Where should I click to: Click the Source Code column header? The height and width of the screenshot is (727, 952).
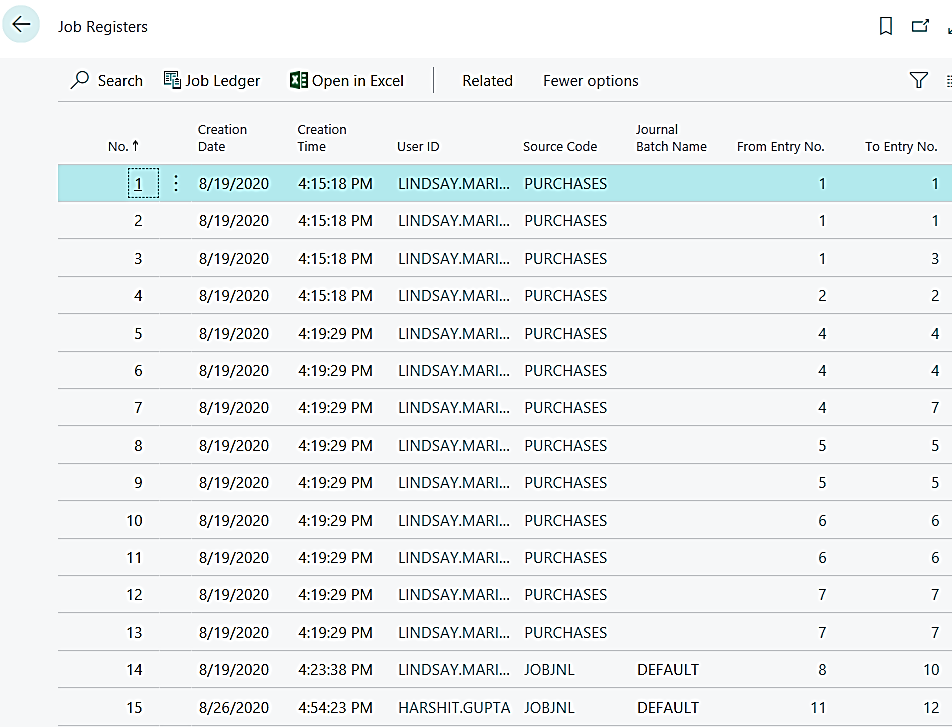coord(559,146)
